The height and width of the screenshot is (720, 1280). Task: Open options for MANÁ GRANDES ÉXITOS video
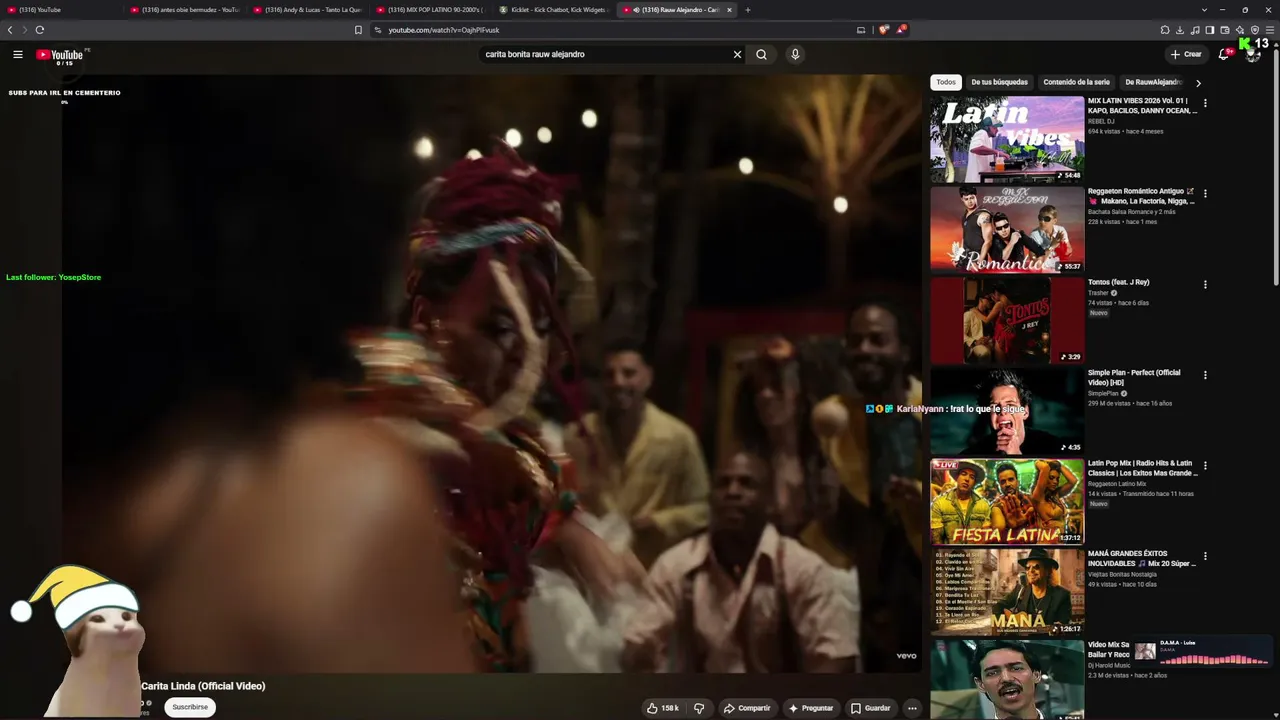(1205, 556)
